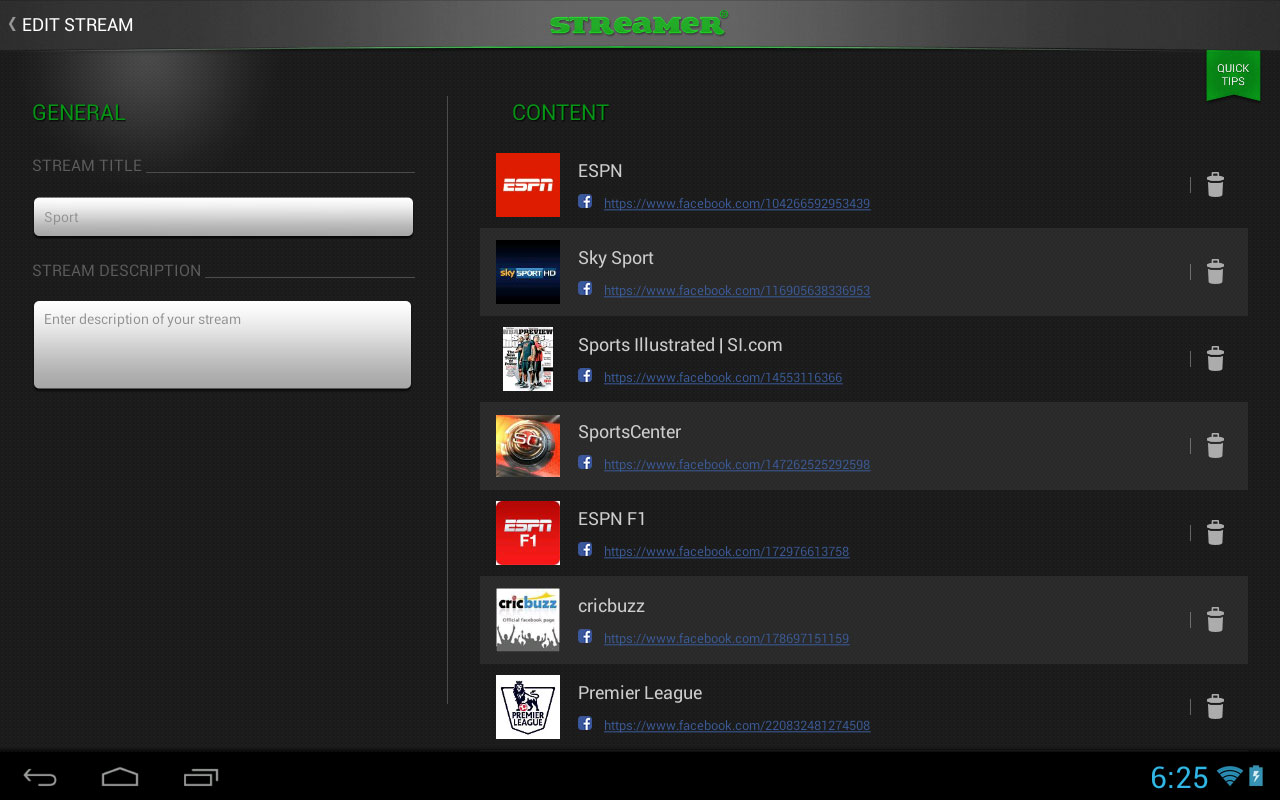Tap the Android back navigation button

pyautogui.click(x=40, y=777)
